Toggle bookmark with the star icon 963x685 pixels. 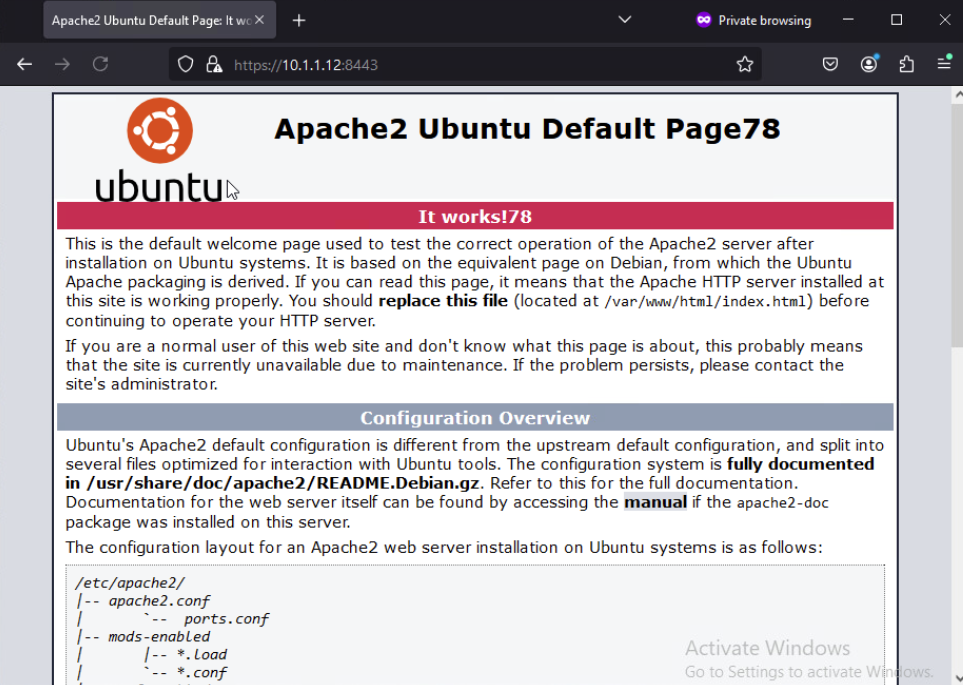click(744, 63)
